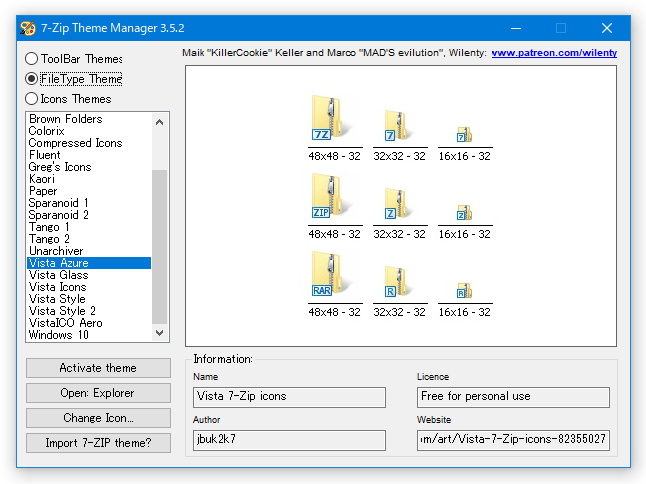Pick the 16x16 RAR icon preview

[464, 290]
